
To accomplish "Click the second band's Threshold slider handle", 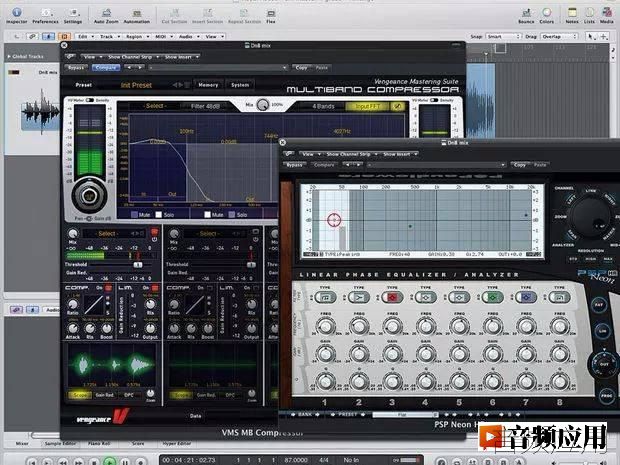I will (x=251, y=265).
